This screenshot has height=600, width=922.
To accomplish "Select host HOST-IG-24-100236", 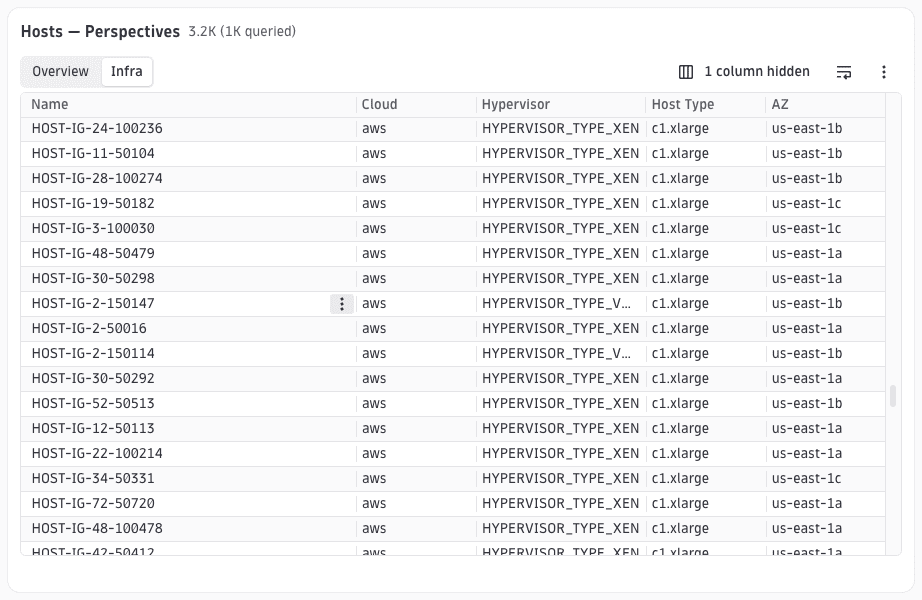I will [x=97, y=129].
